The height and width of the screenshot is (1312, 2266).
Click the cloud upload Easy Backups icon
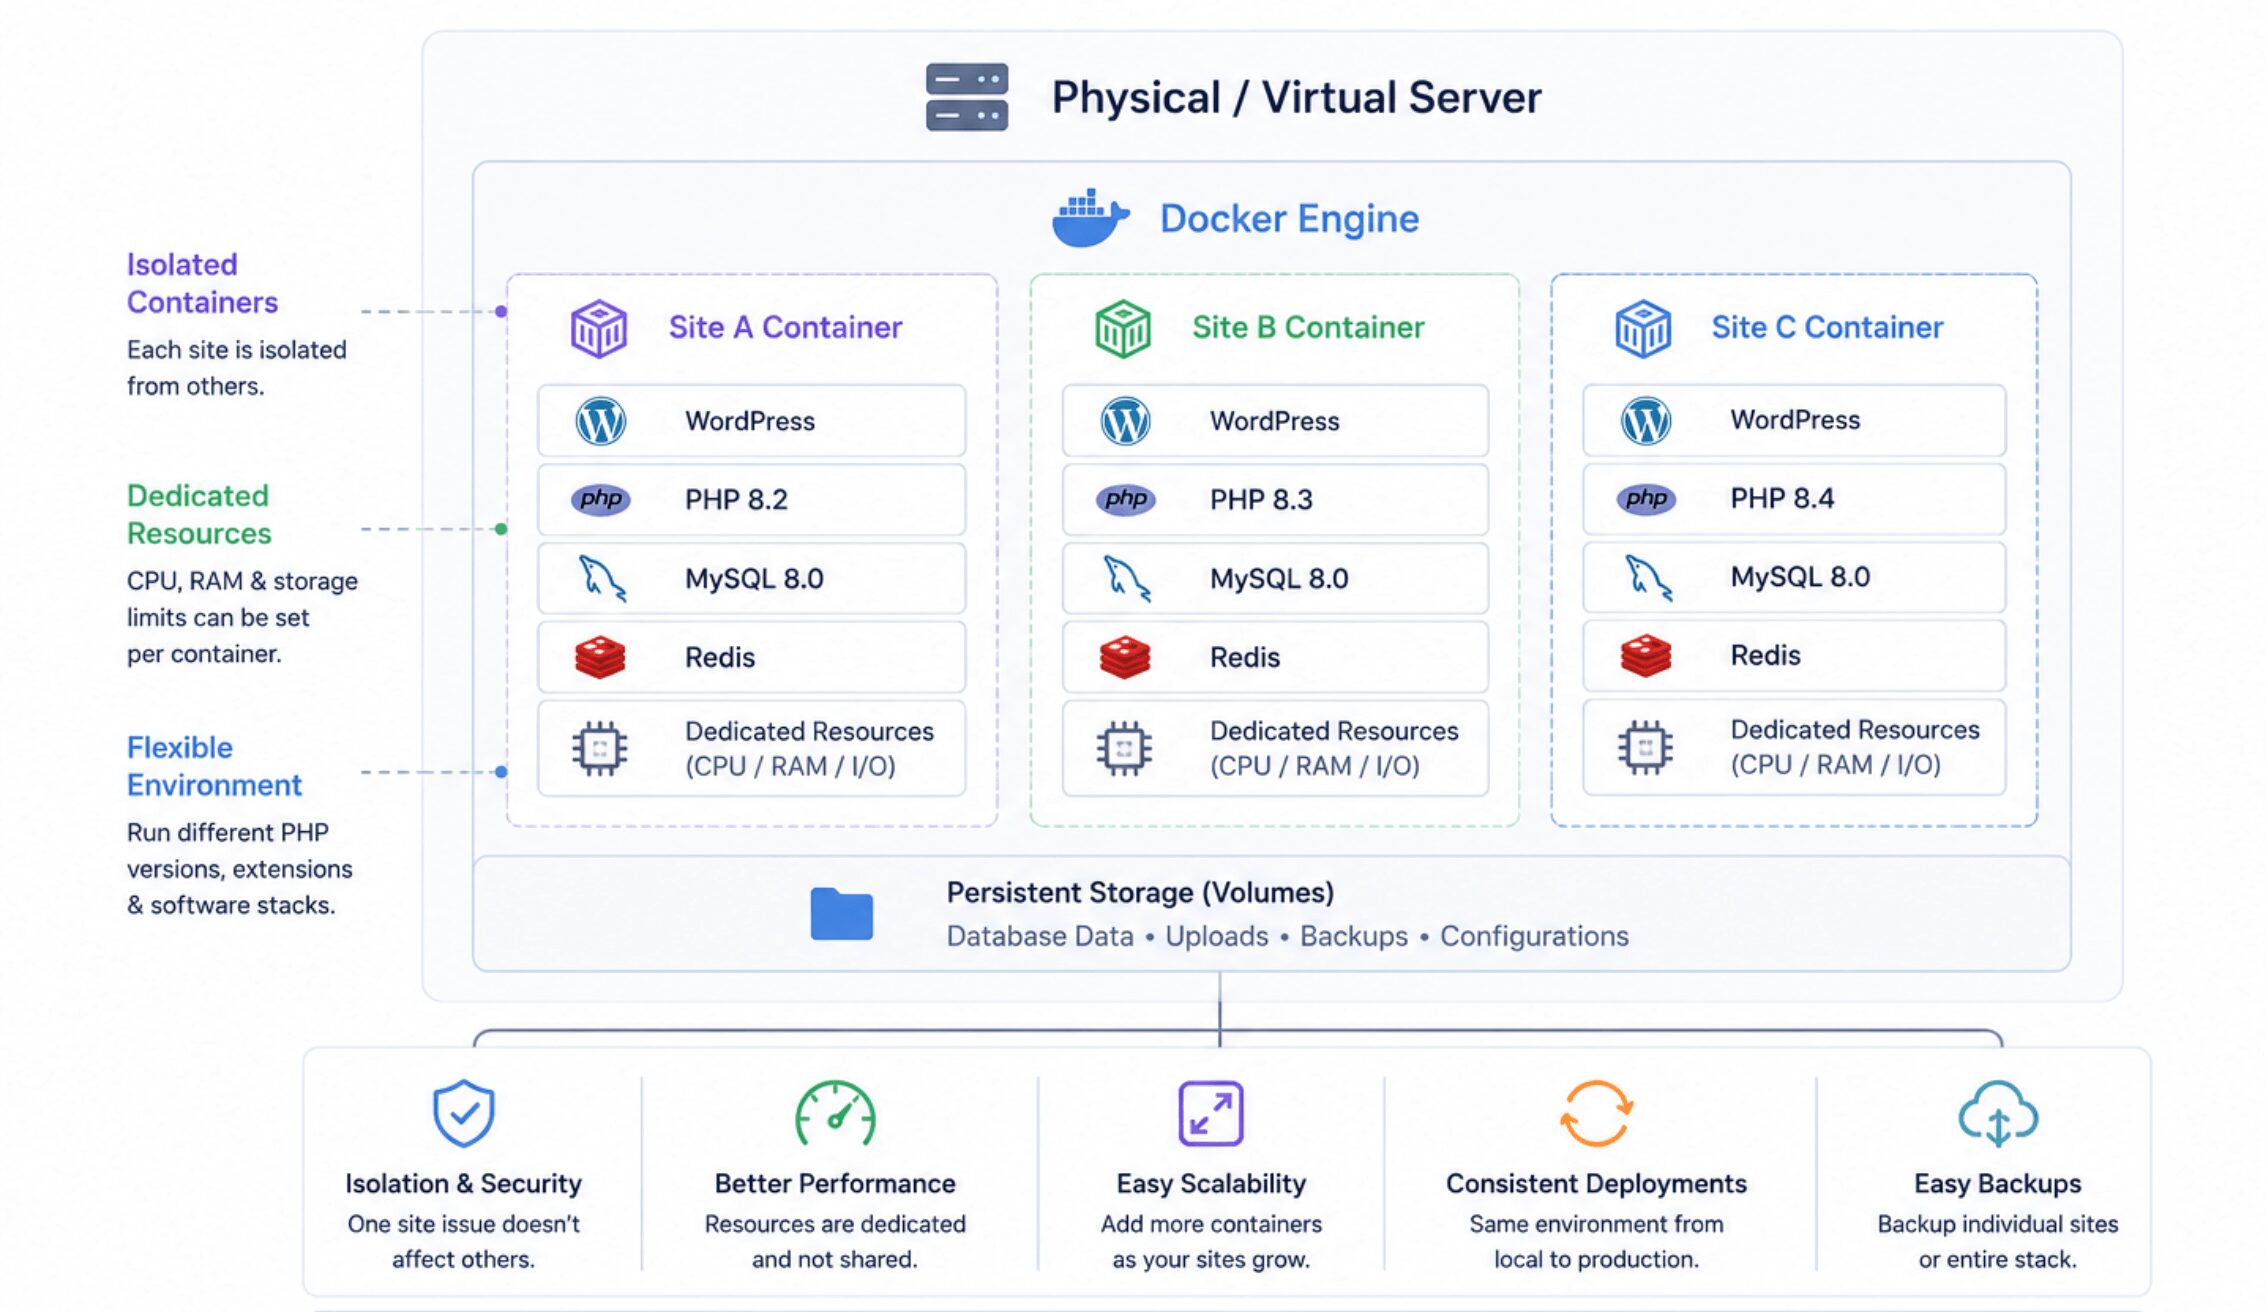[x=1998, y=1113]
